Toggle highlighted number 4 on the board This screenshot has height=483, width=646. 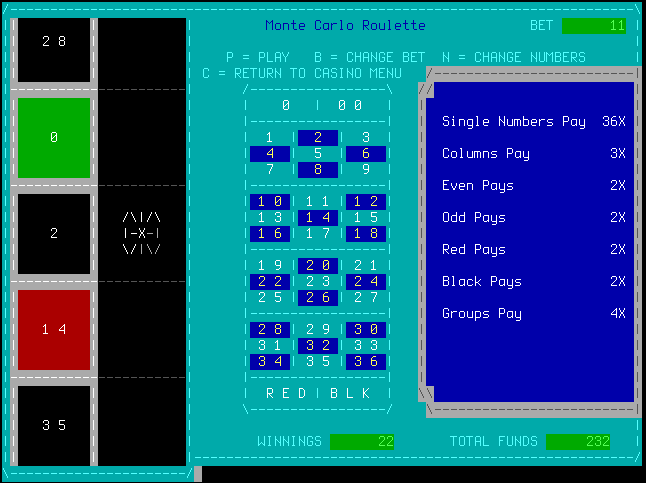click(x=270, y=153)
